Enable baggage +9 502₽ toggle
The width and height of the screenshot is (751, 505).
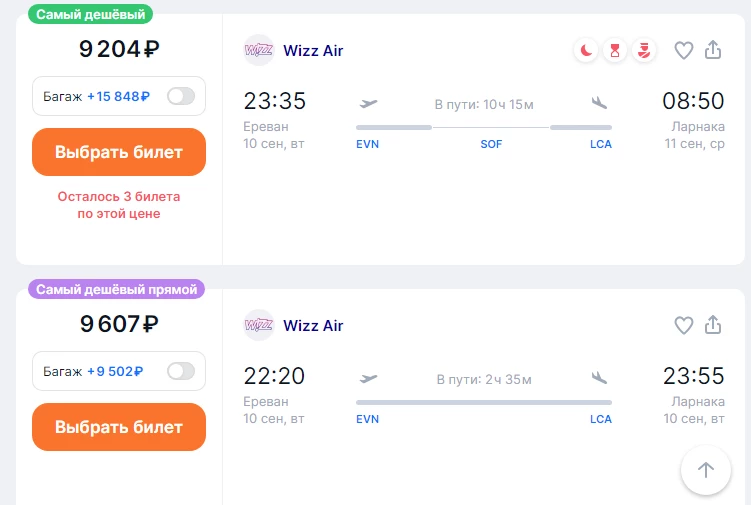(181, 371)
